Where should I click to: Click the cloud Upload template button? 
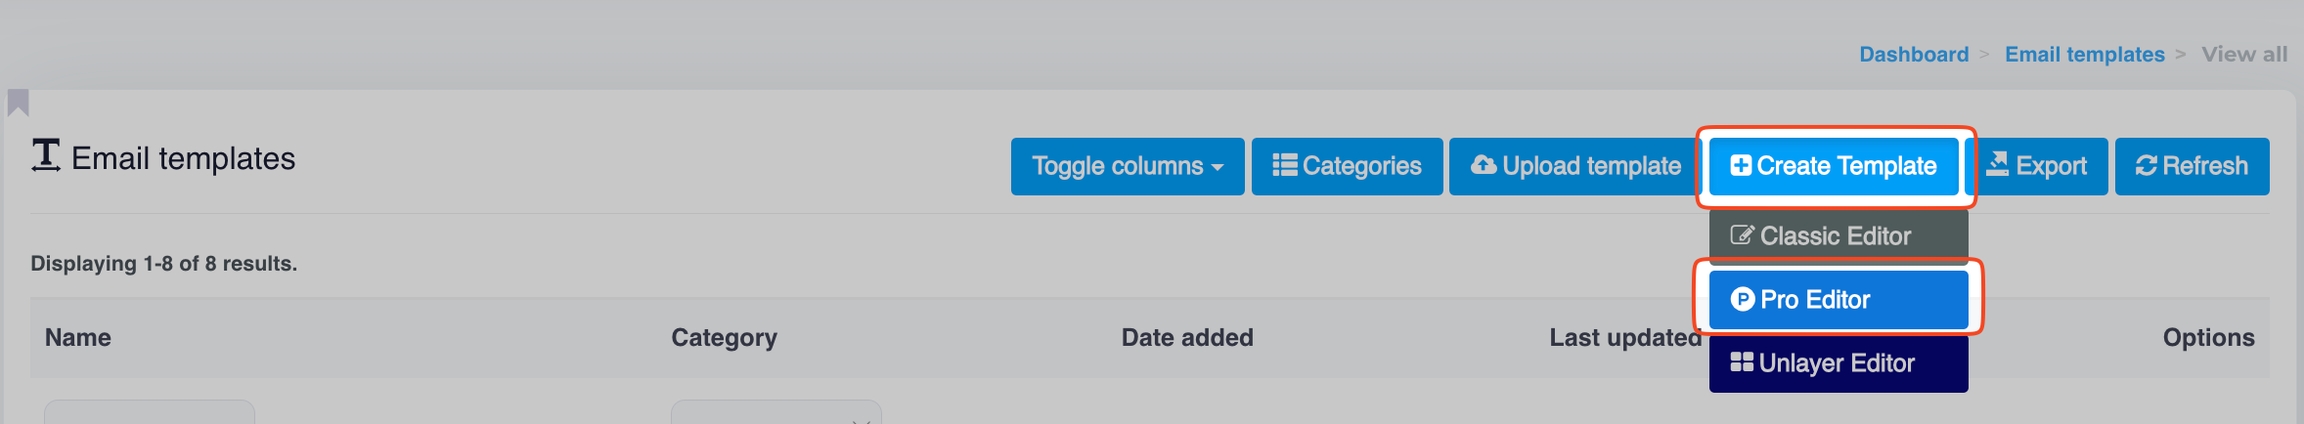1575,166
